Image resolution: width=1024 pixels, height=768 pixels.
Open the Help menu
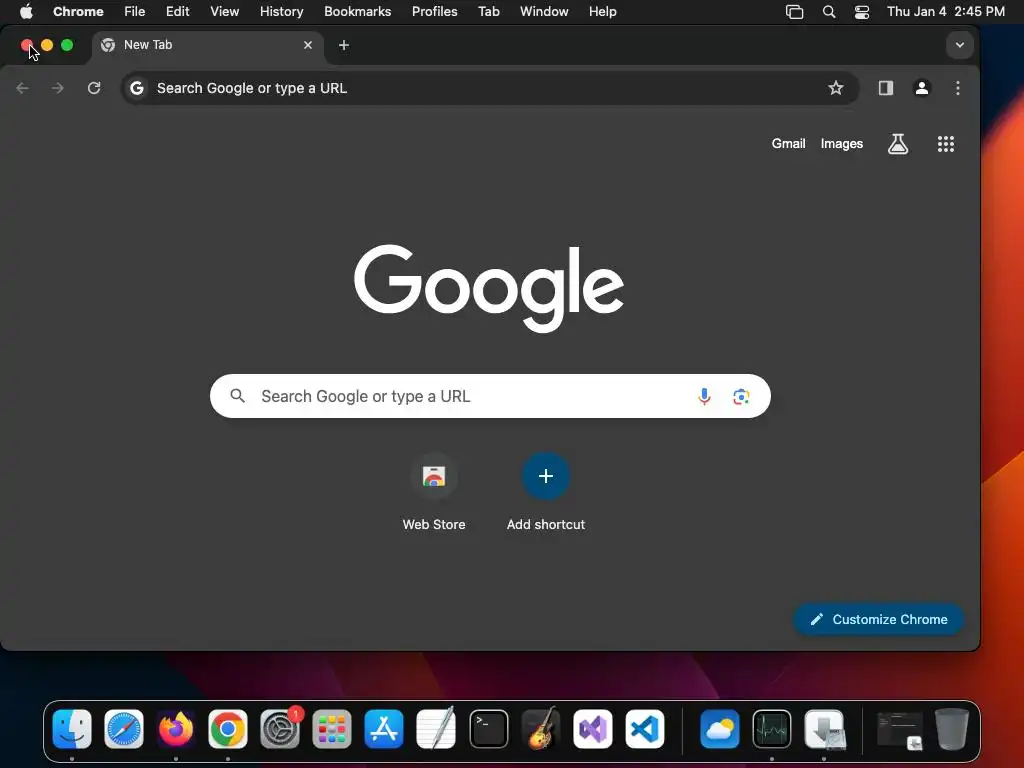click(x=602, y=12)
